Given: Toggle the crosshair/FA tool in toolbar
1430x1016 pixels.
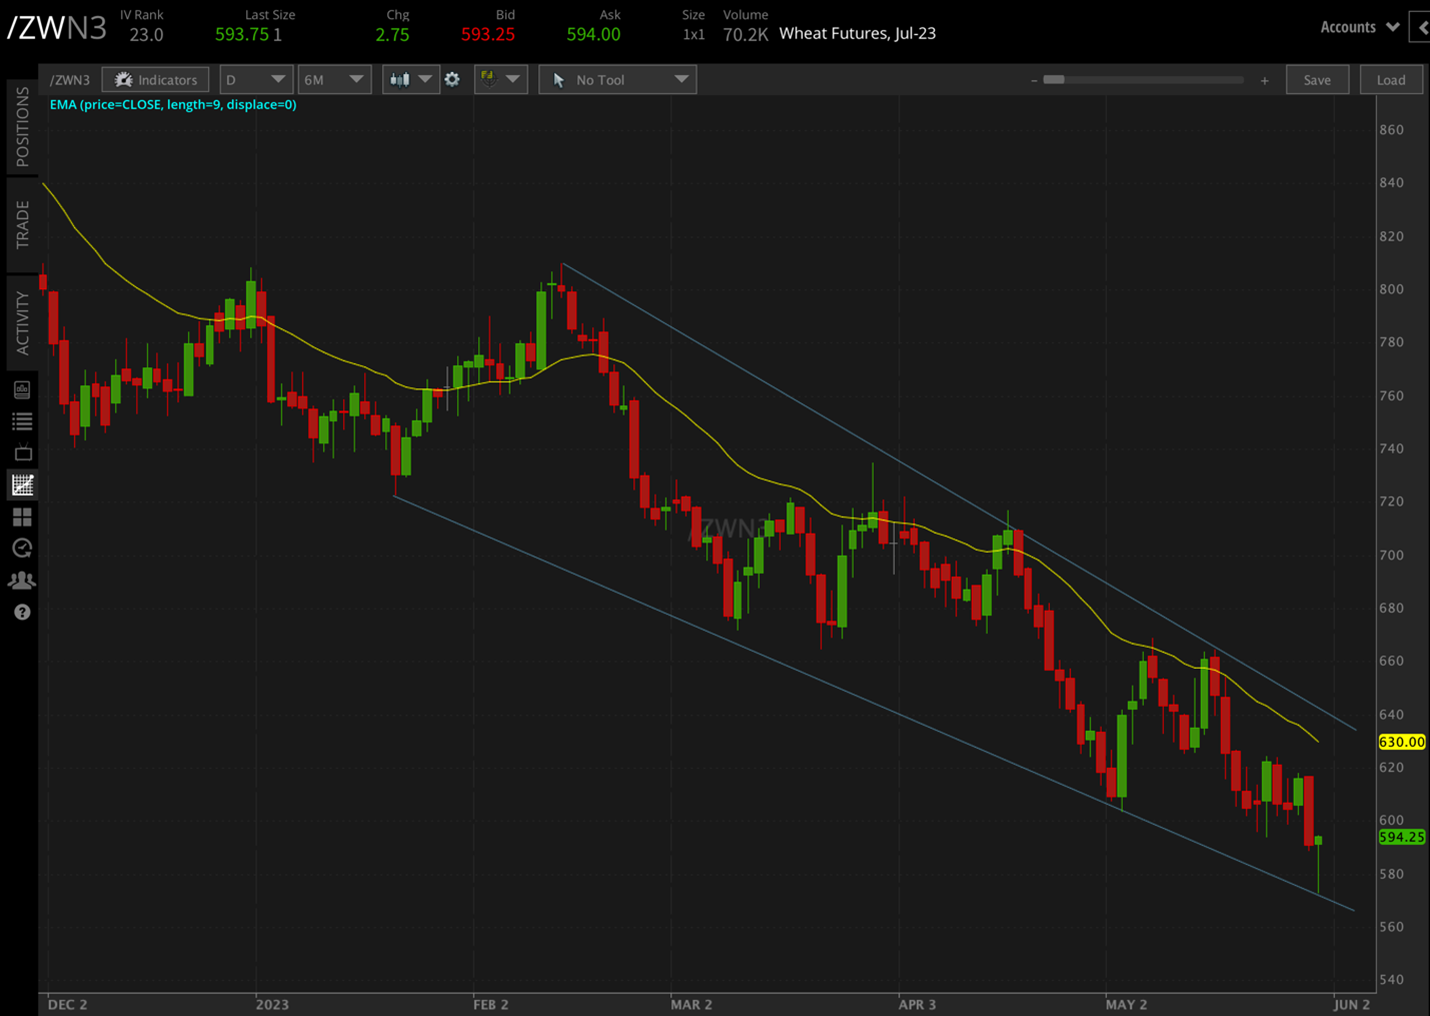Looking at the screenshot, I should tap(487, 79).
